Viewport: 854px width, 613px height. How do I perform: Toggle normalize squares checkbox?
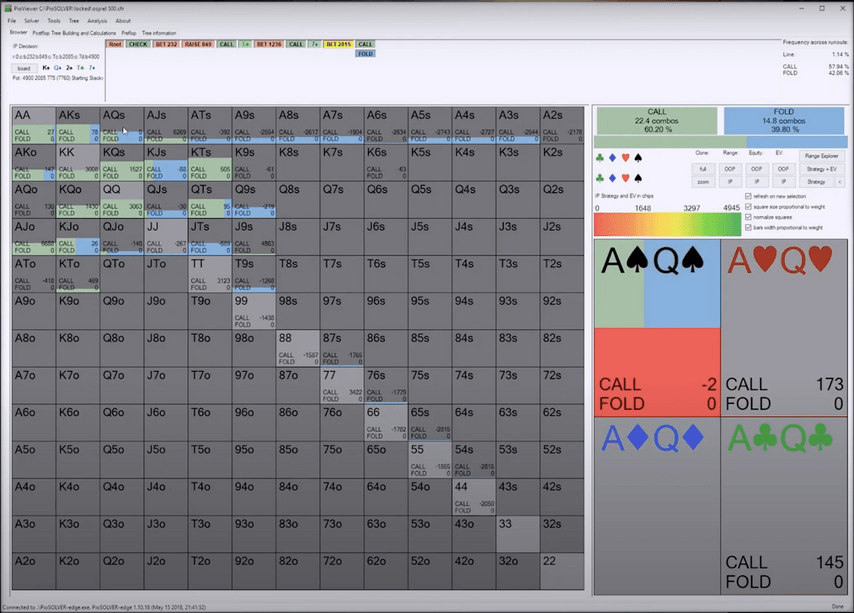coord(748,217)
